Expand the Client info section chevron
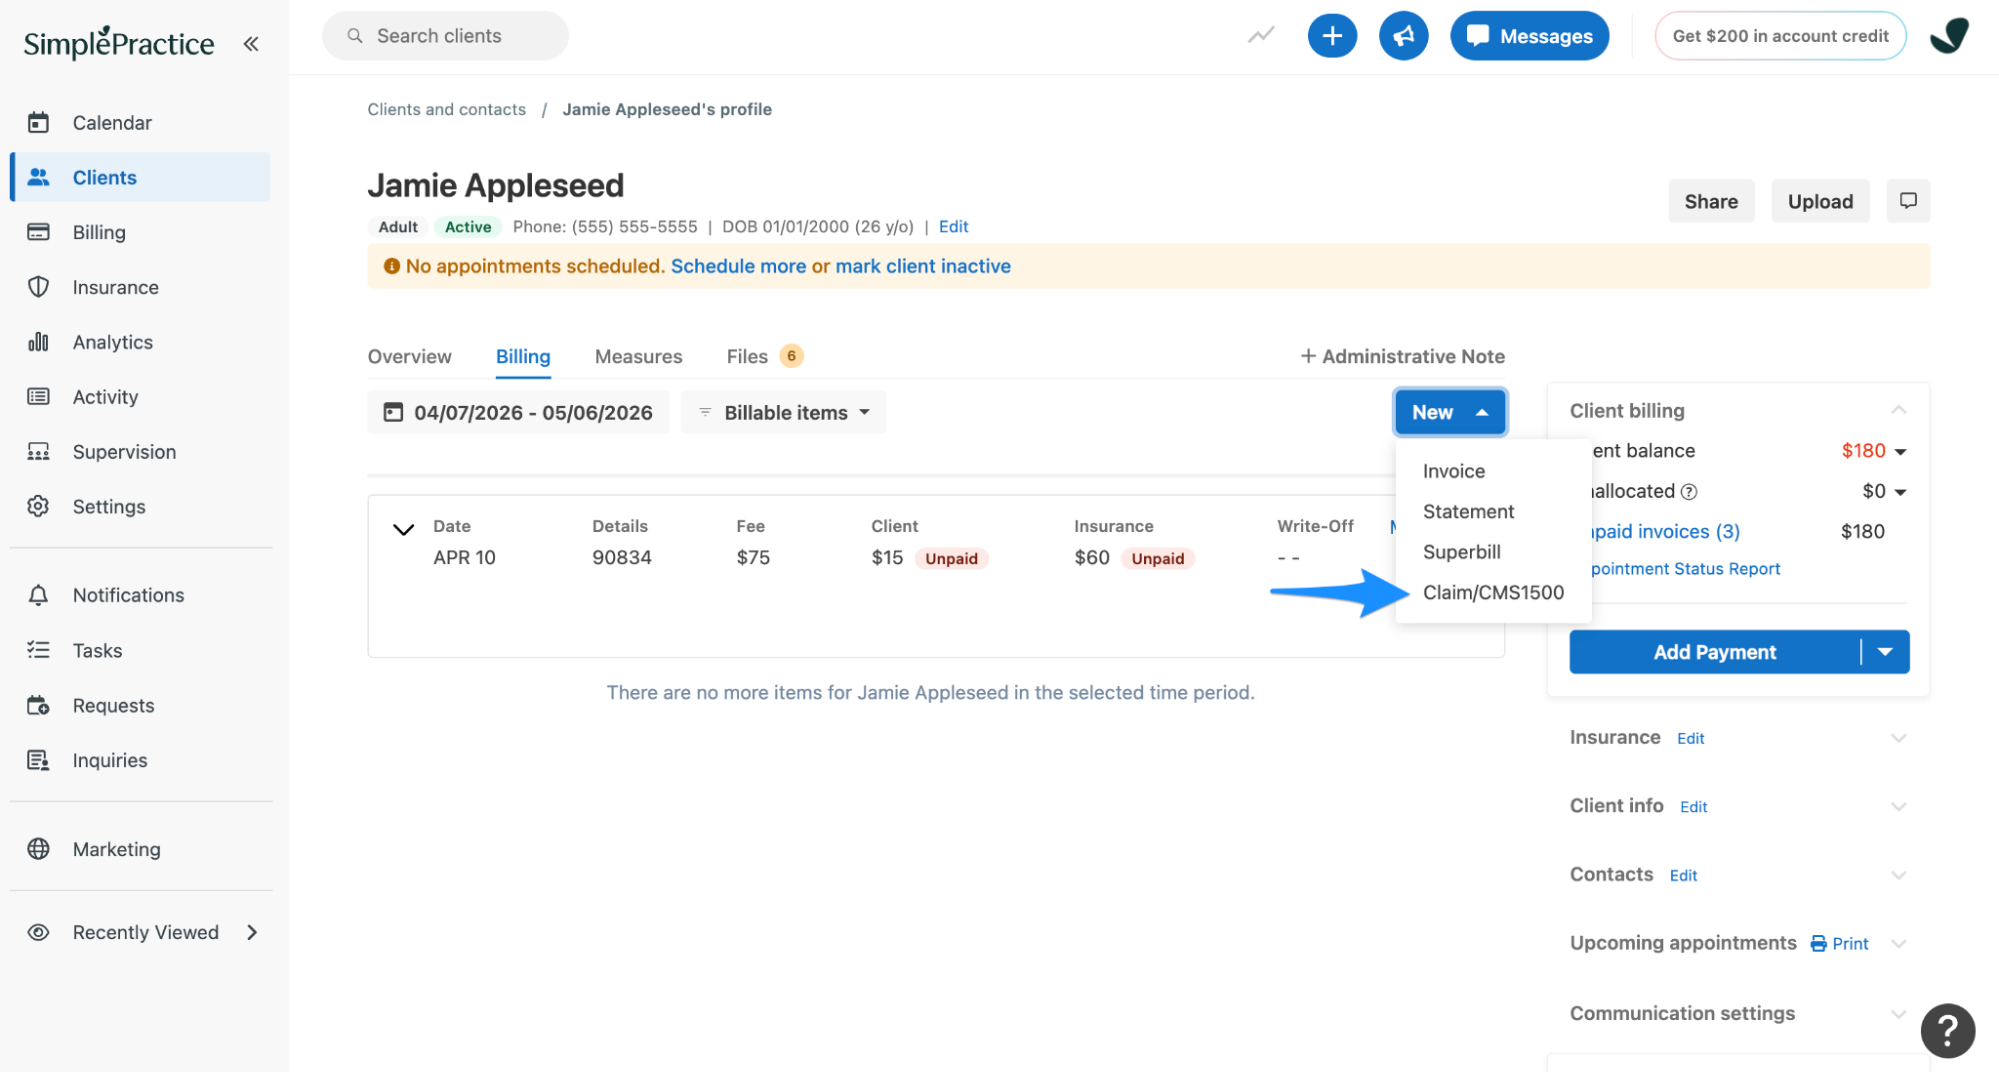Viewport: 1999px width, 1072px height. pos(1898,806)
